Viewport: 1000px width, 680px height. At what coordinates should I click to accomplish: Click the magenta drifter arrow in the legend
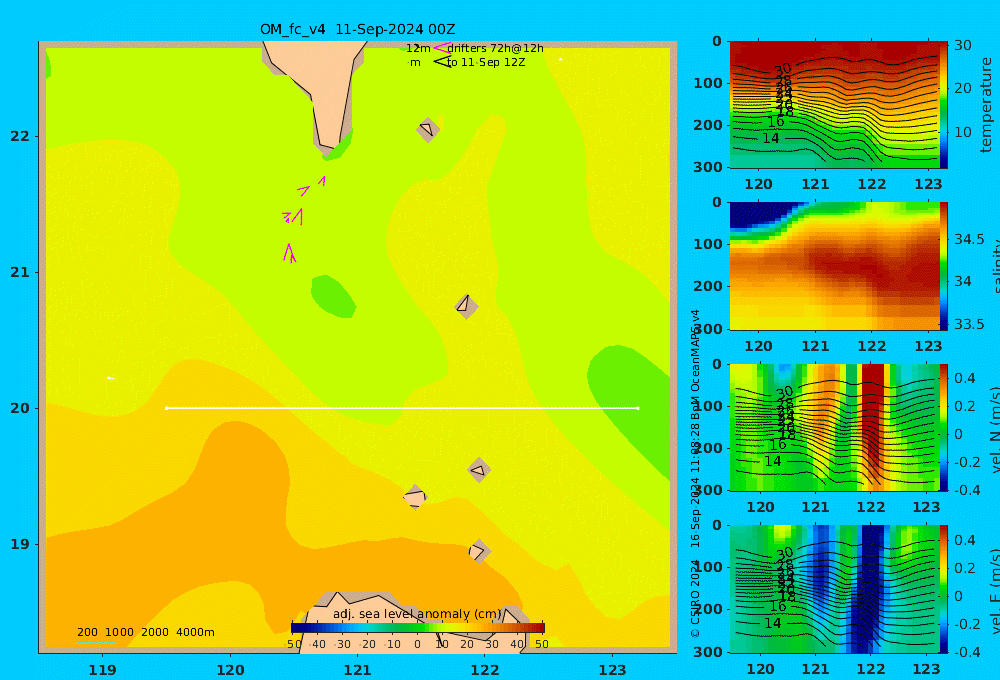click(x=441, y=47)
